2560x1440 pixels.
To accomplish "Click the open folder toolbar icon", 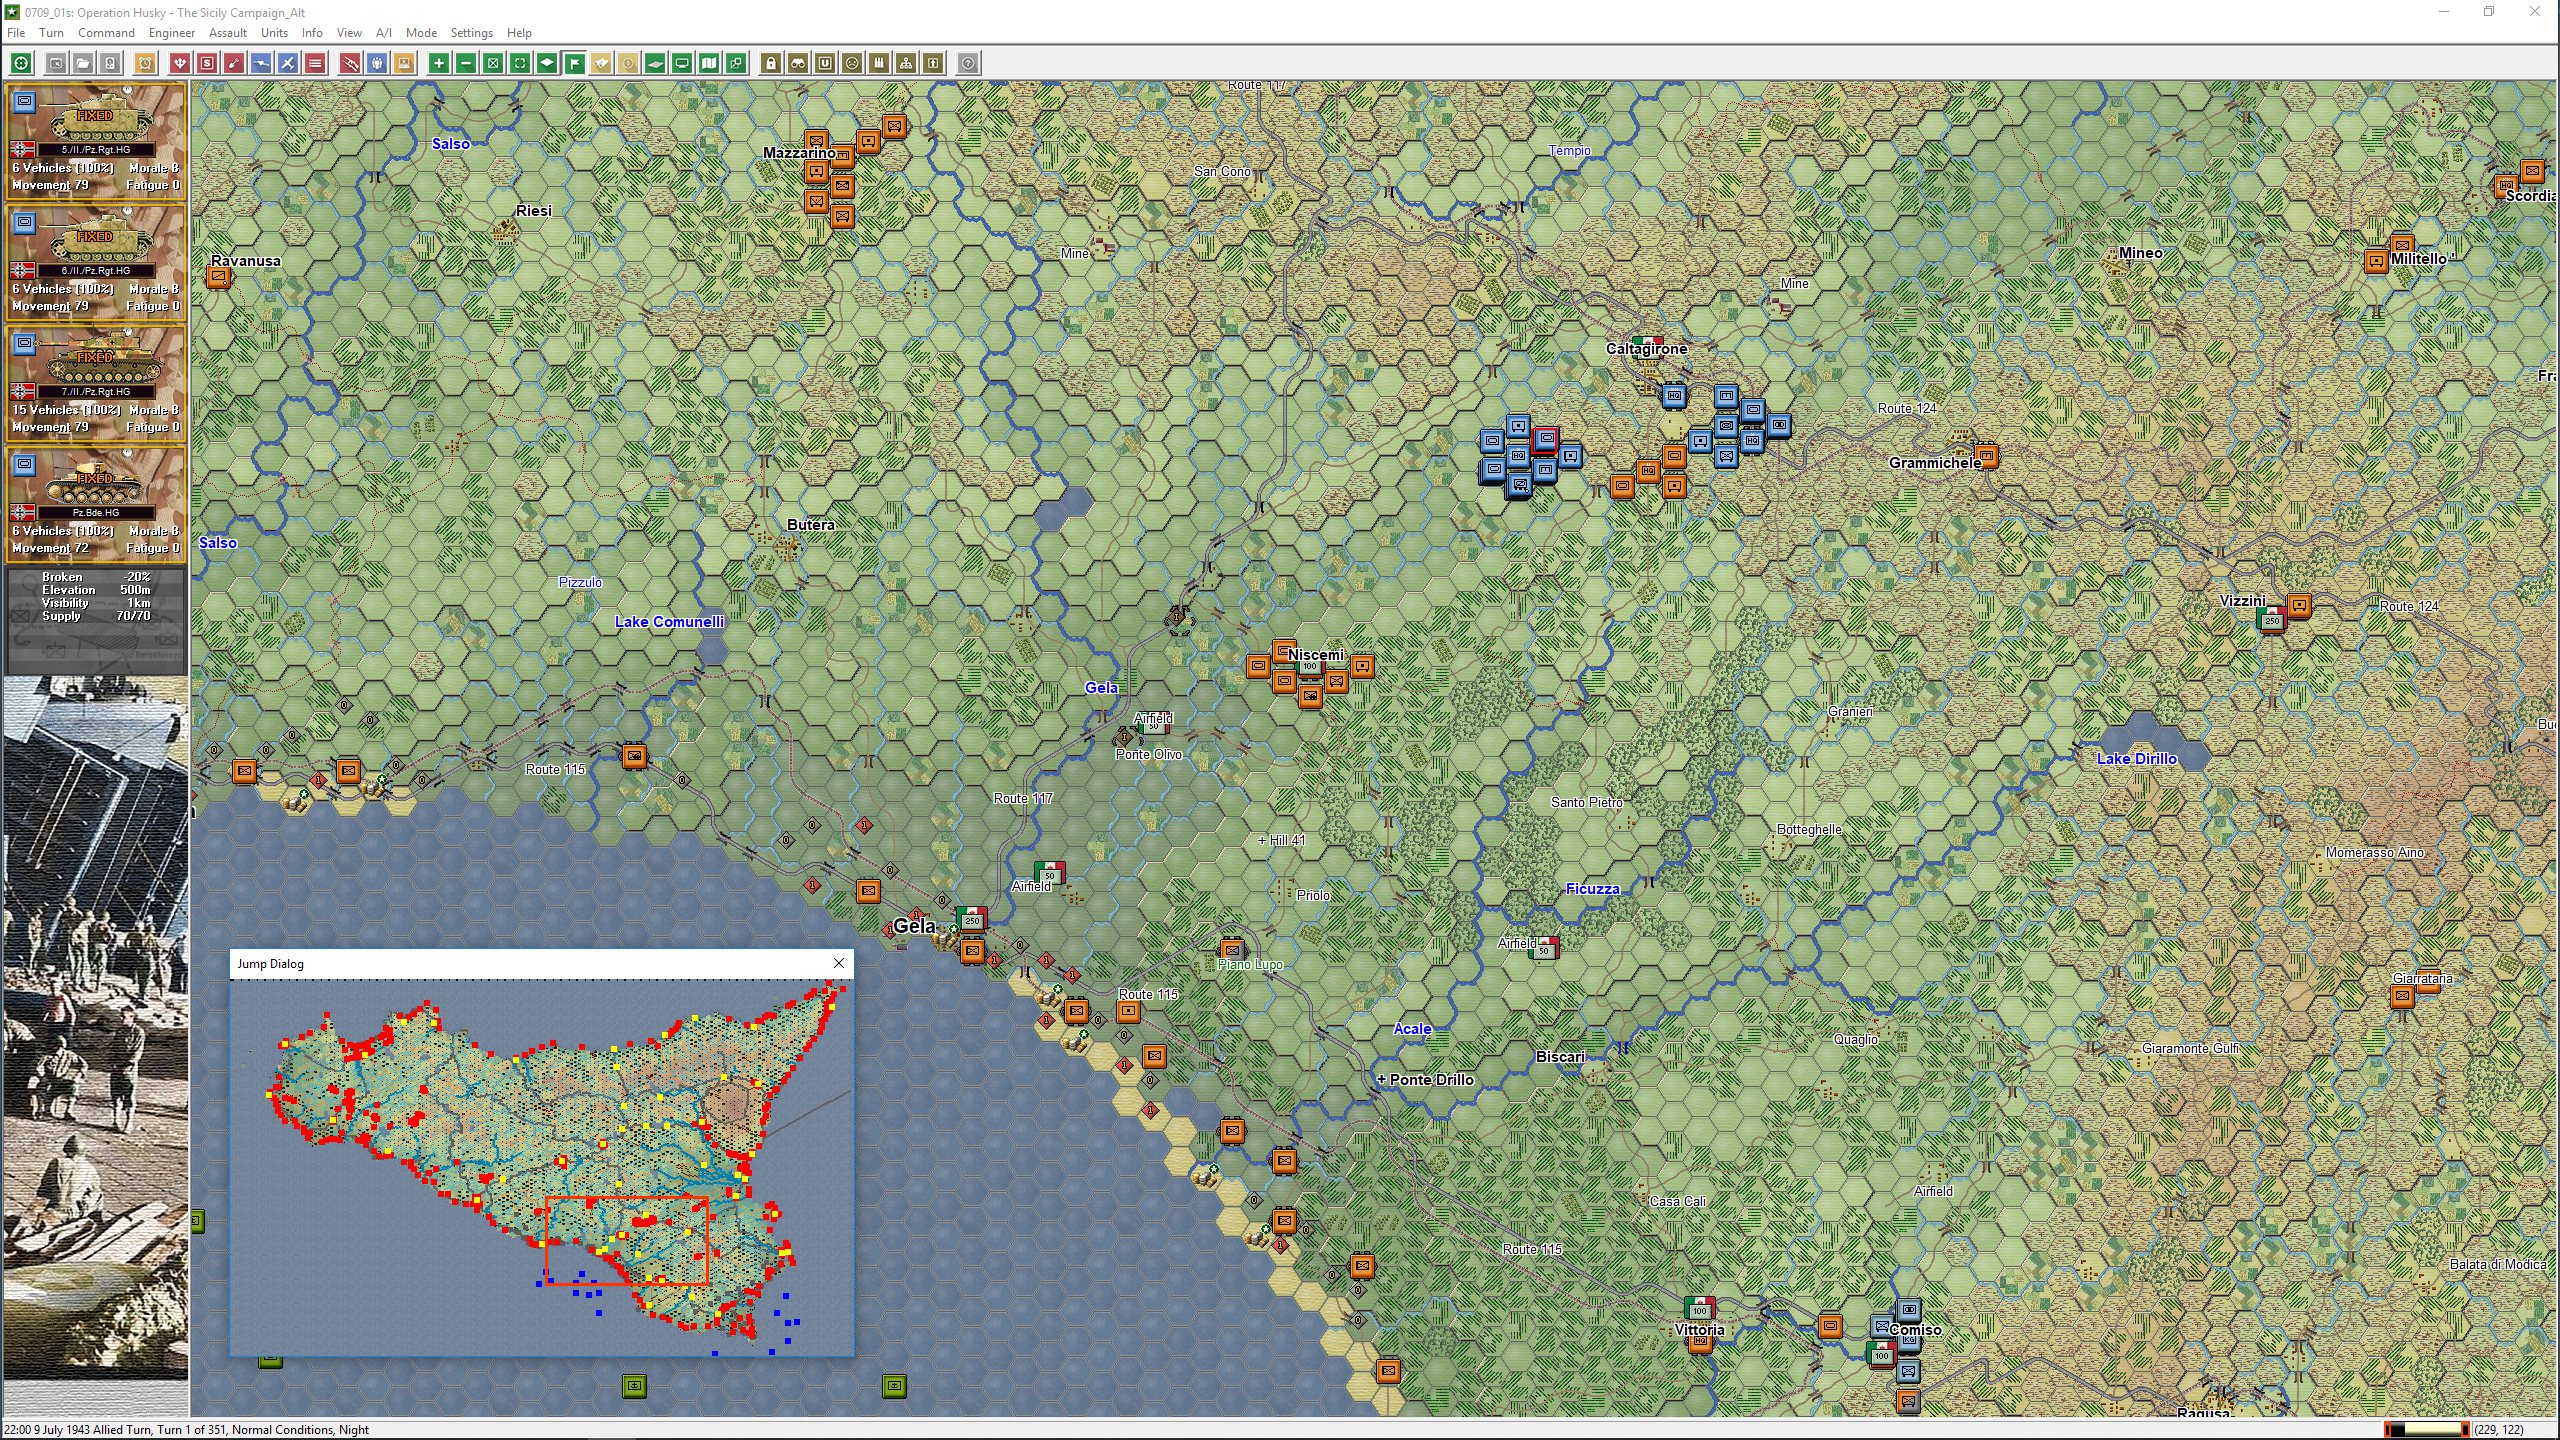I will pos(84,64).
